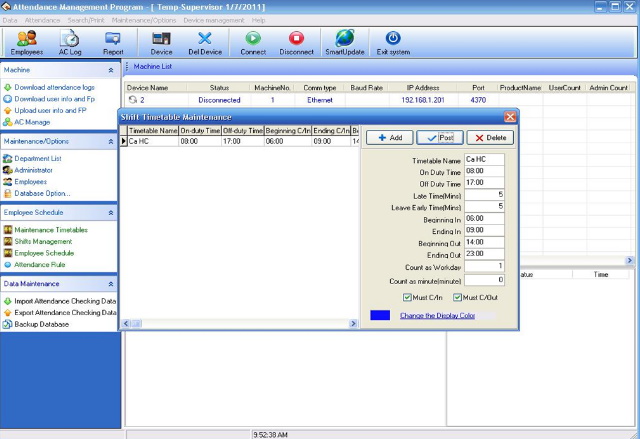Click the Connect toolbar icon
Screen dimensions: 640x439
[253, 38]
